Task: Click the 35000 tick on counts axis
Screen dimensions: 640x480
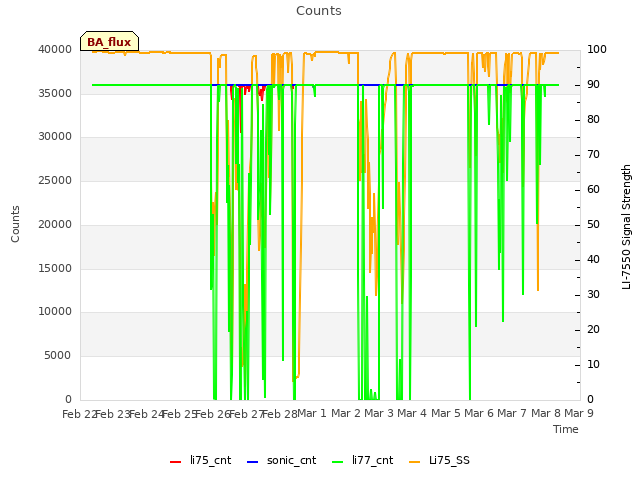Action: click(x=55, y=93)
